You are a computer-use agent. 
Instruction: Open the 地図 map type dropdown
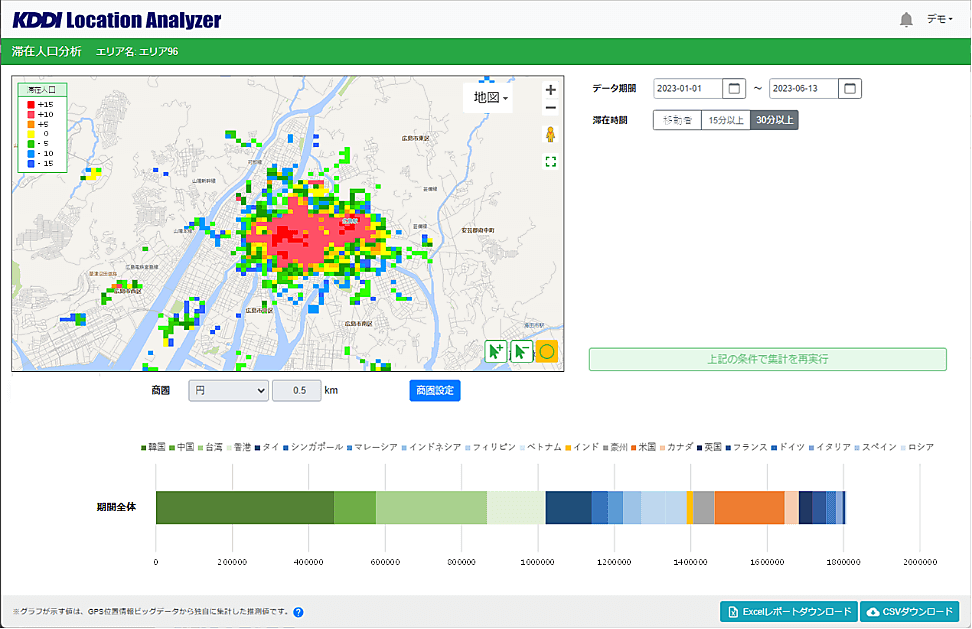[x=490, y=98]
